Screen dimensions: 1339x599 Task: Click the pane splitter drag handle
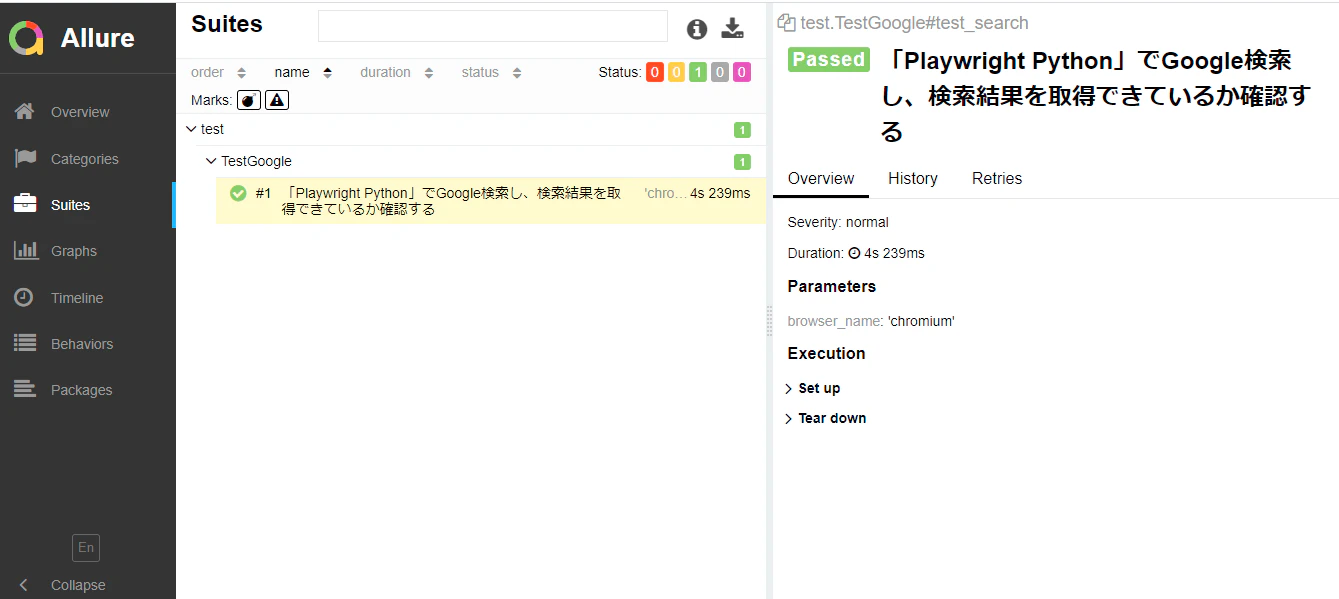pyautogui.click(x=769, y=321)
